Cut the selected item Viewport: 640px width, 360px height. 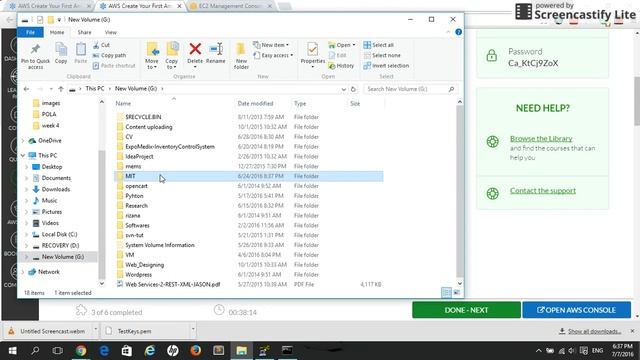coord(101,45)
